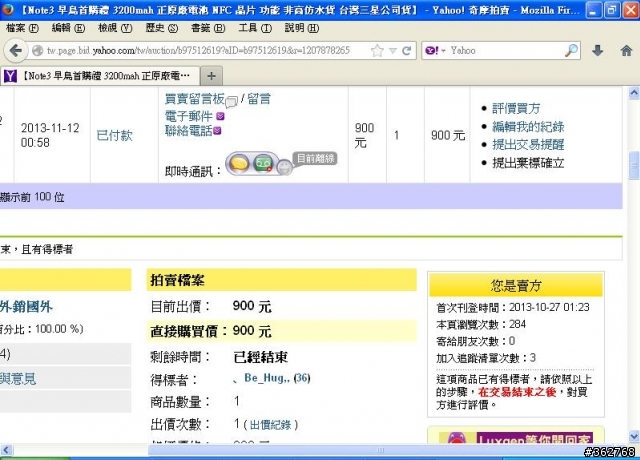
Task: Open the 評價買方 link
Action: (x=516, y=109)
